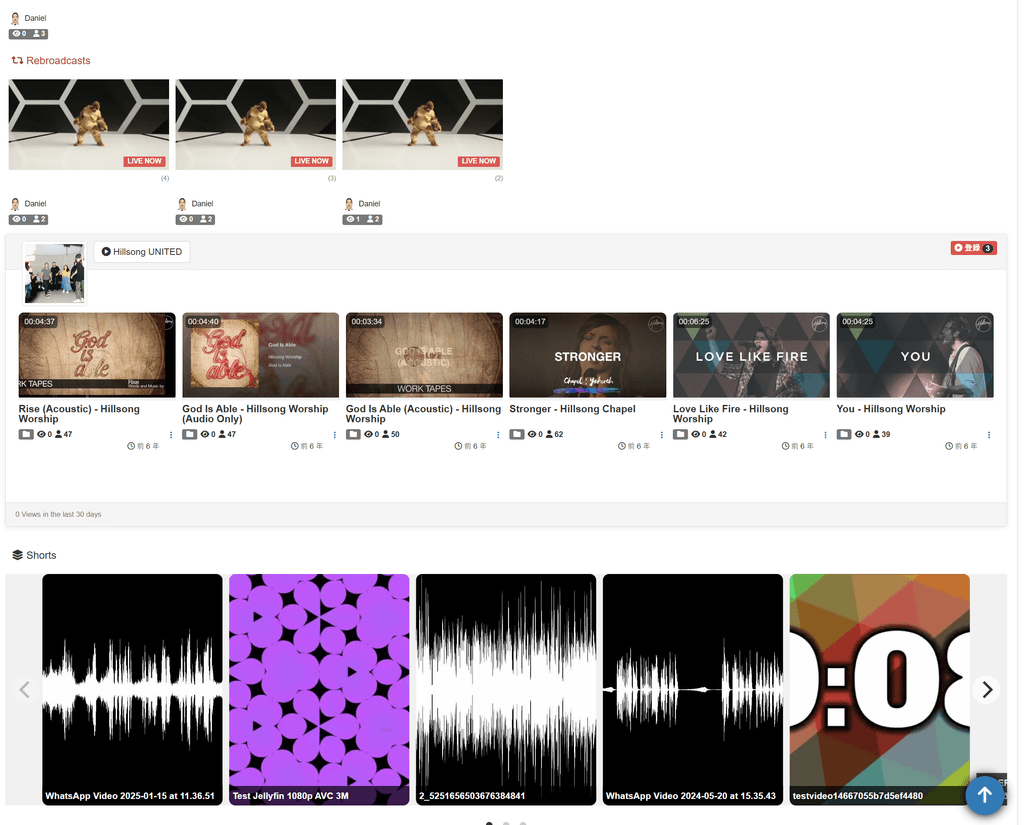1024x825 pixels.
Task: Open short Test Jellyfin 1080p AVC 3M
Action: [319, 690]
